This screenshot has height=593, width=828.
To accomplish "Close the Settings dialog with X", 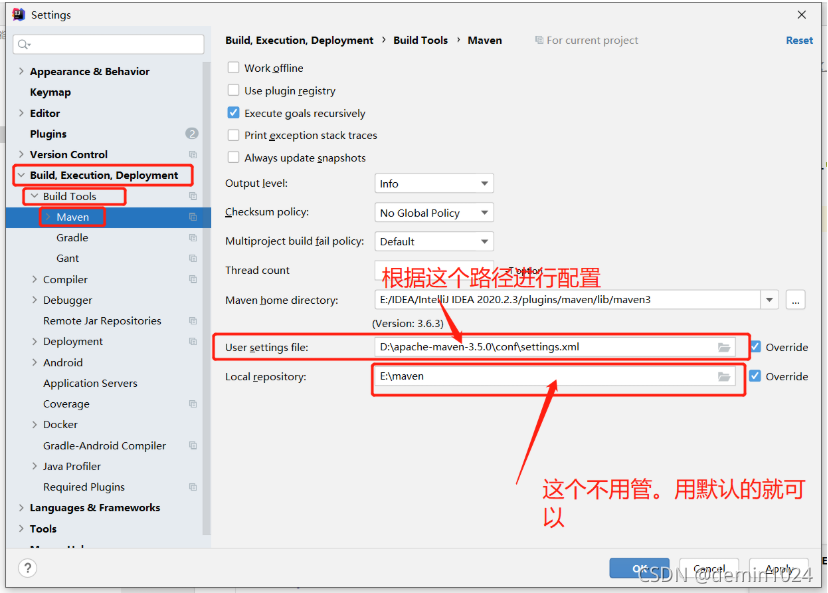I will tap(802, 15).
